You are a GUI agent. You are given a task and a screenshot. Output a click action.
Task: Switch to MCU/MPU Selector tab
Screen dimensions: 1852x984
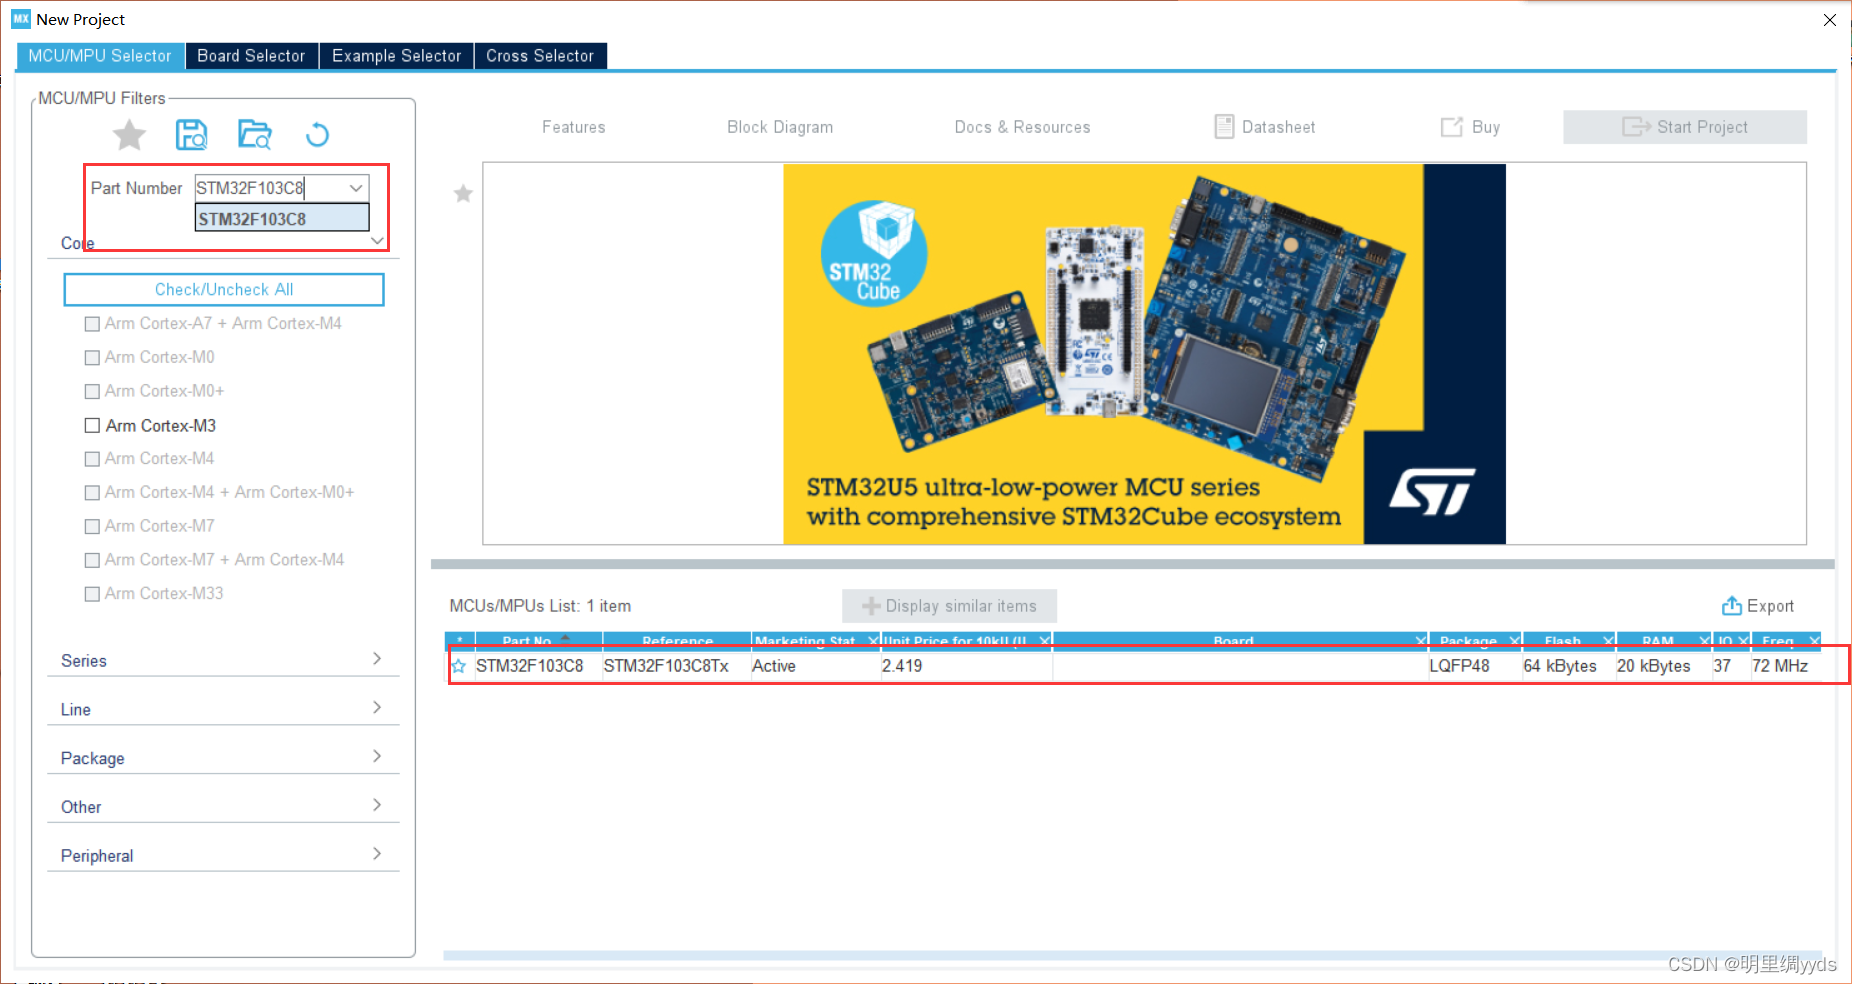(x=100, y=56)
